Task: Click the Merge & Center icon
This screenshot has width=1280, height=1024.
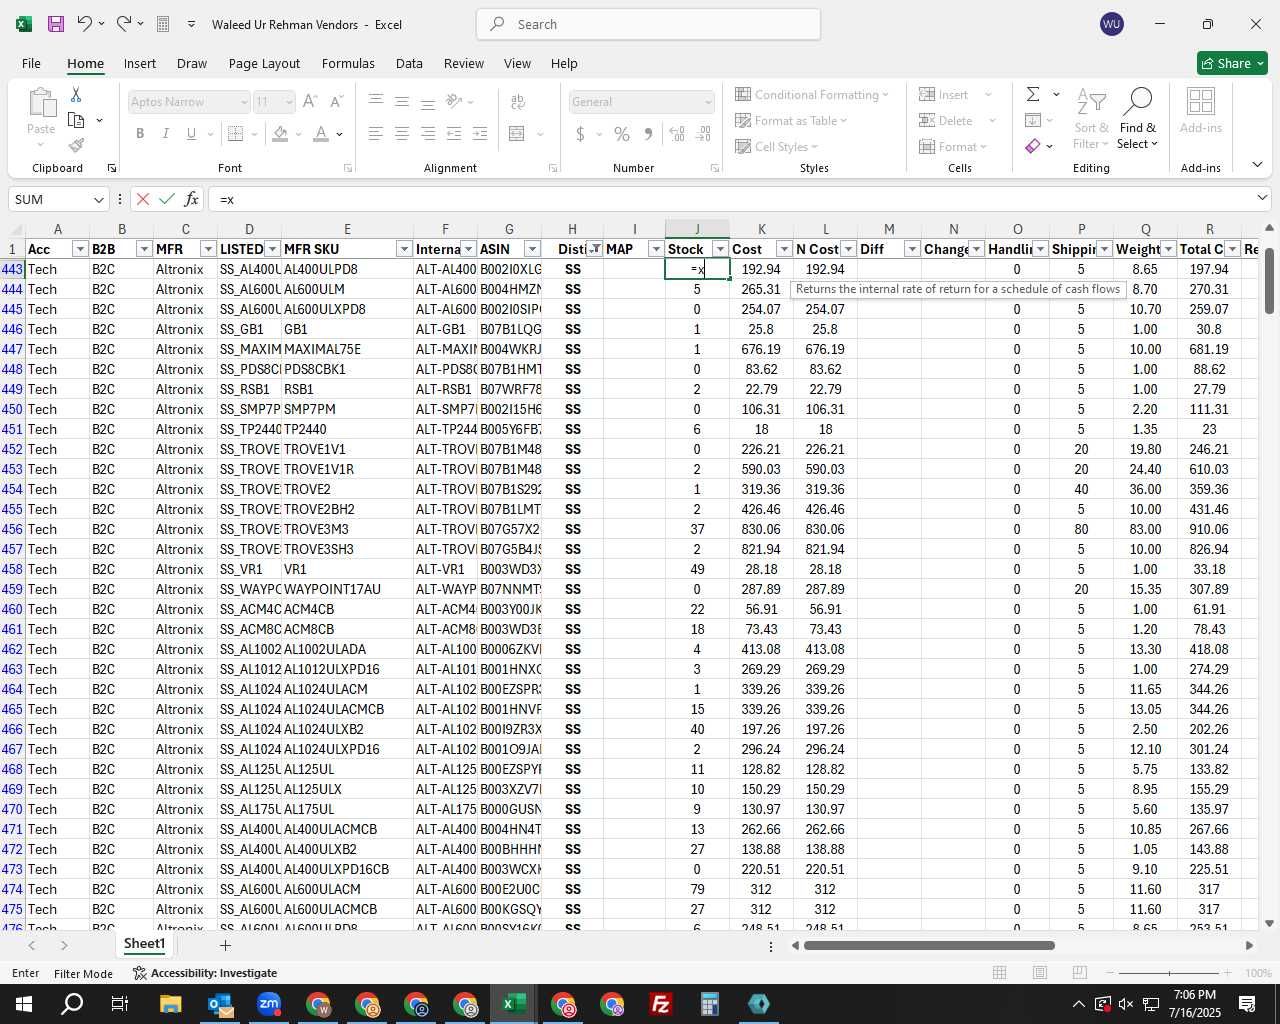Action: [517, 133]
